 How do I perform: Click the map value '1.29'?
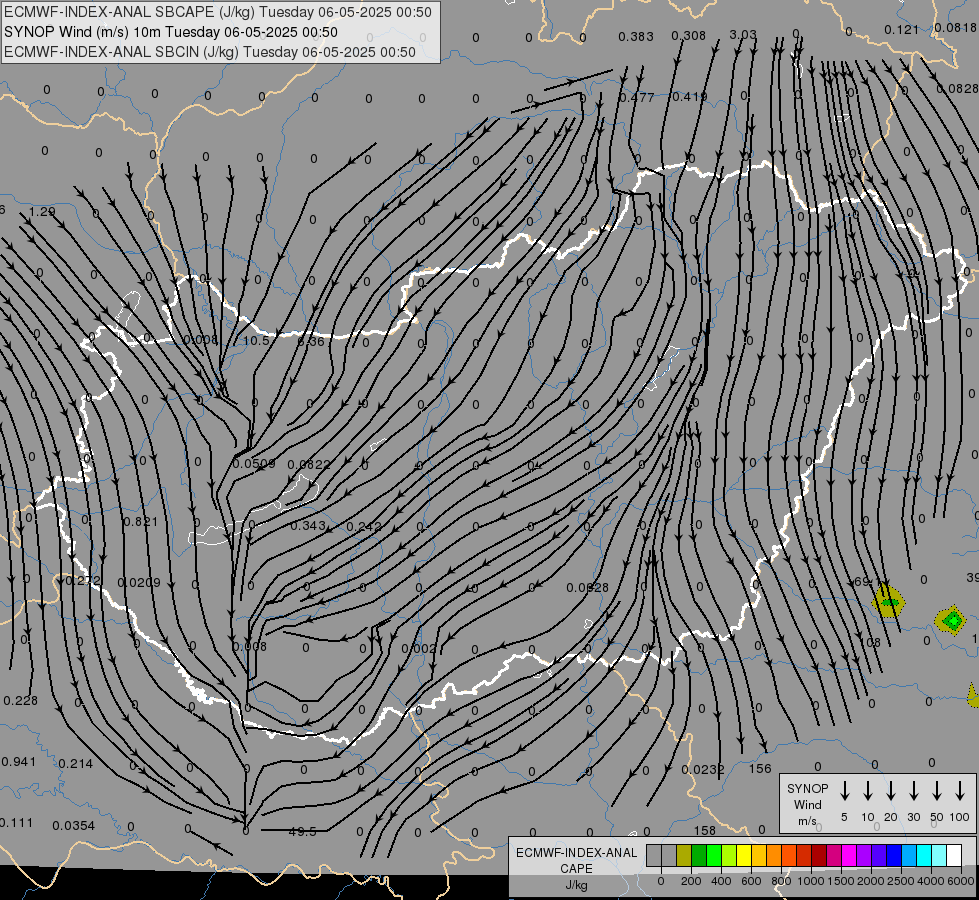[42, 212]
